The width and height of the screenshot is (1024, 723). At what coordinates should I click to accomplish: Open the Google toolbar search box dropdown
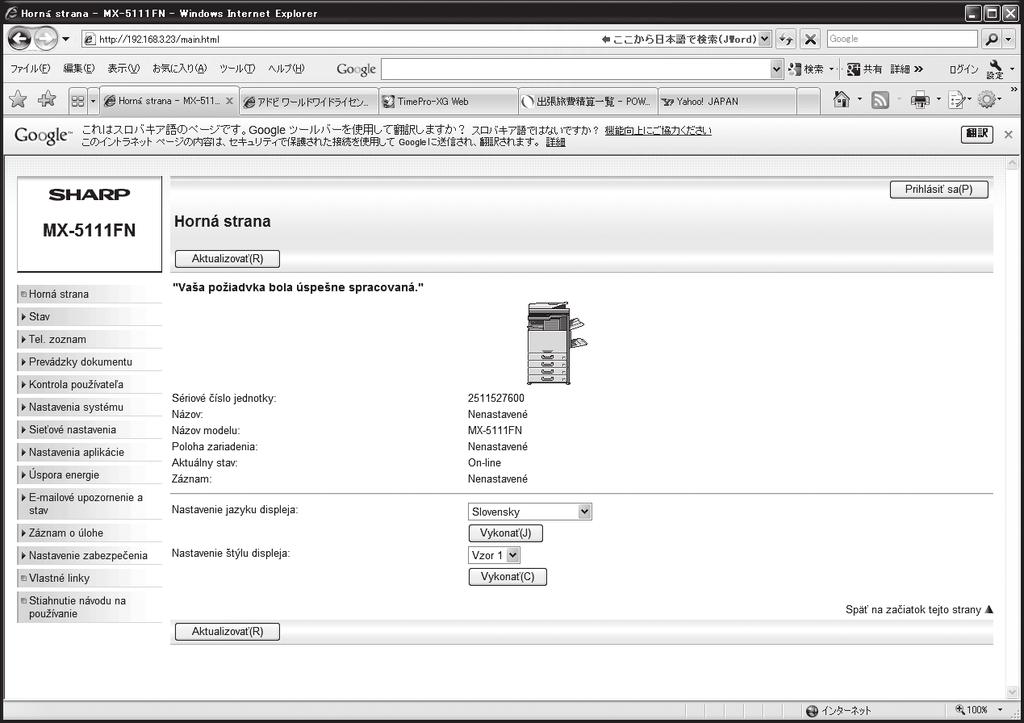[x=776, y=69]
